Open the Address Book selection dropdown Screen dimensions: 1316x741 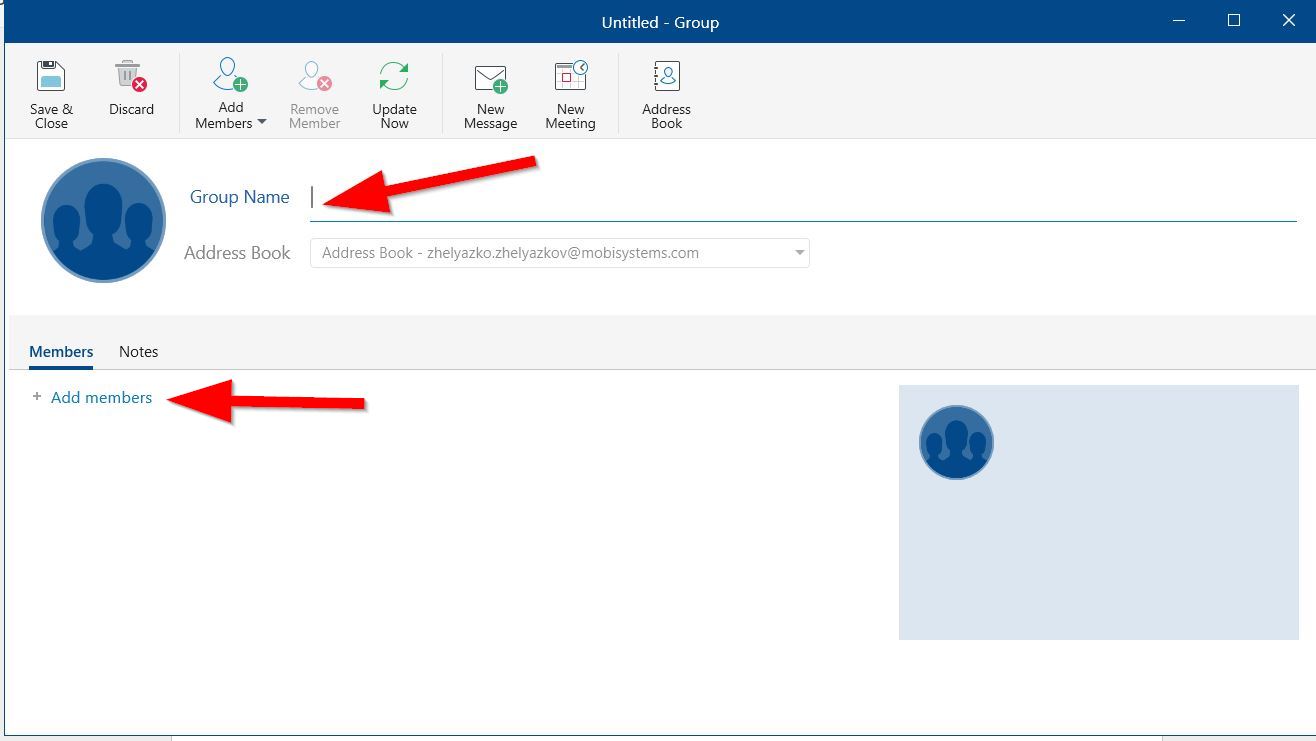click(x=560, y=253)
